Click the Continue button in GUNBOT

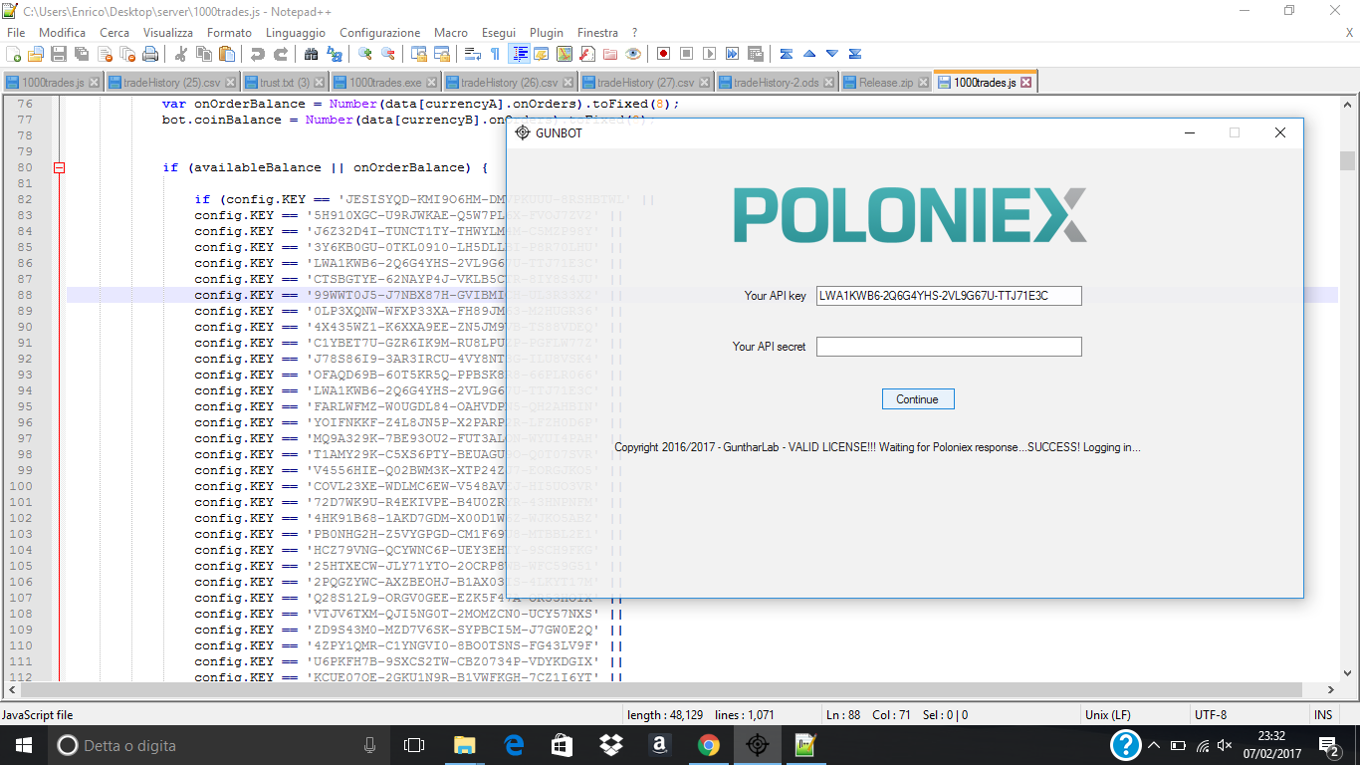coord(917,399)
